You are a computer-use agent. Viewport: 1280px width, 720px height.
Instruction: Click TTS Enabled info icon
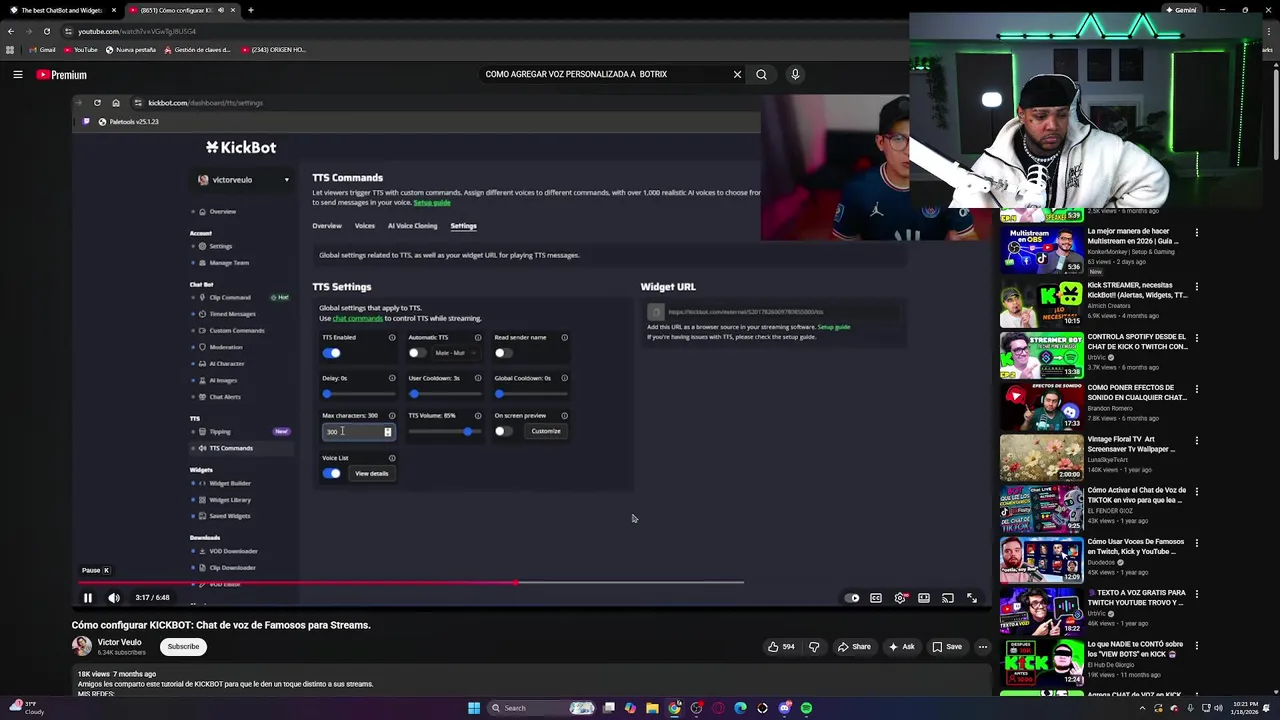[x=392, y=338]
